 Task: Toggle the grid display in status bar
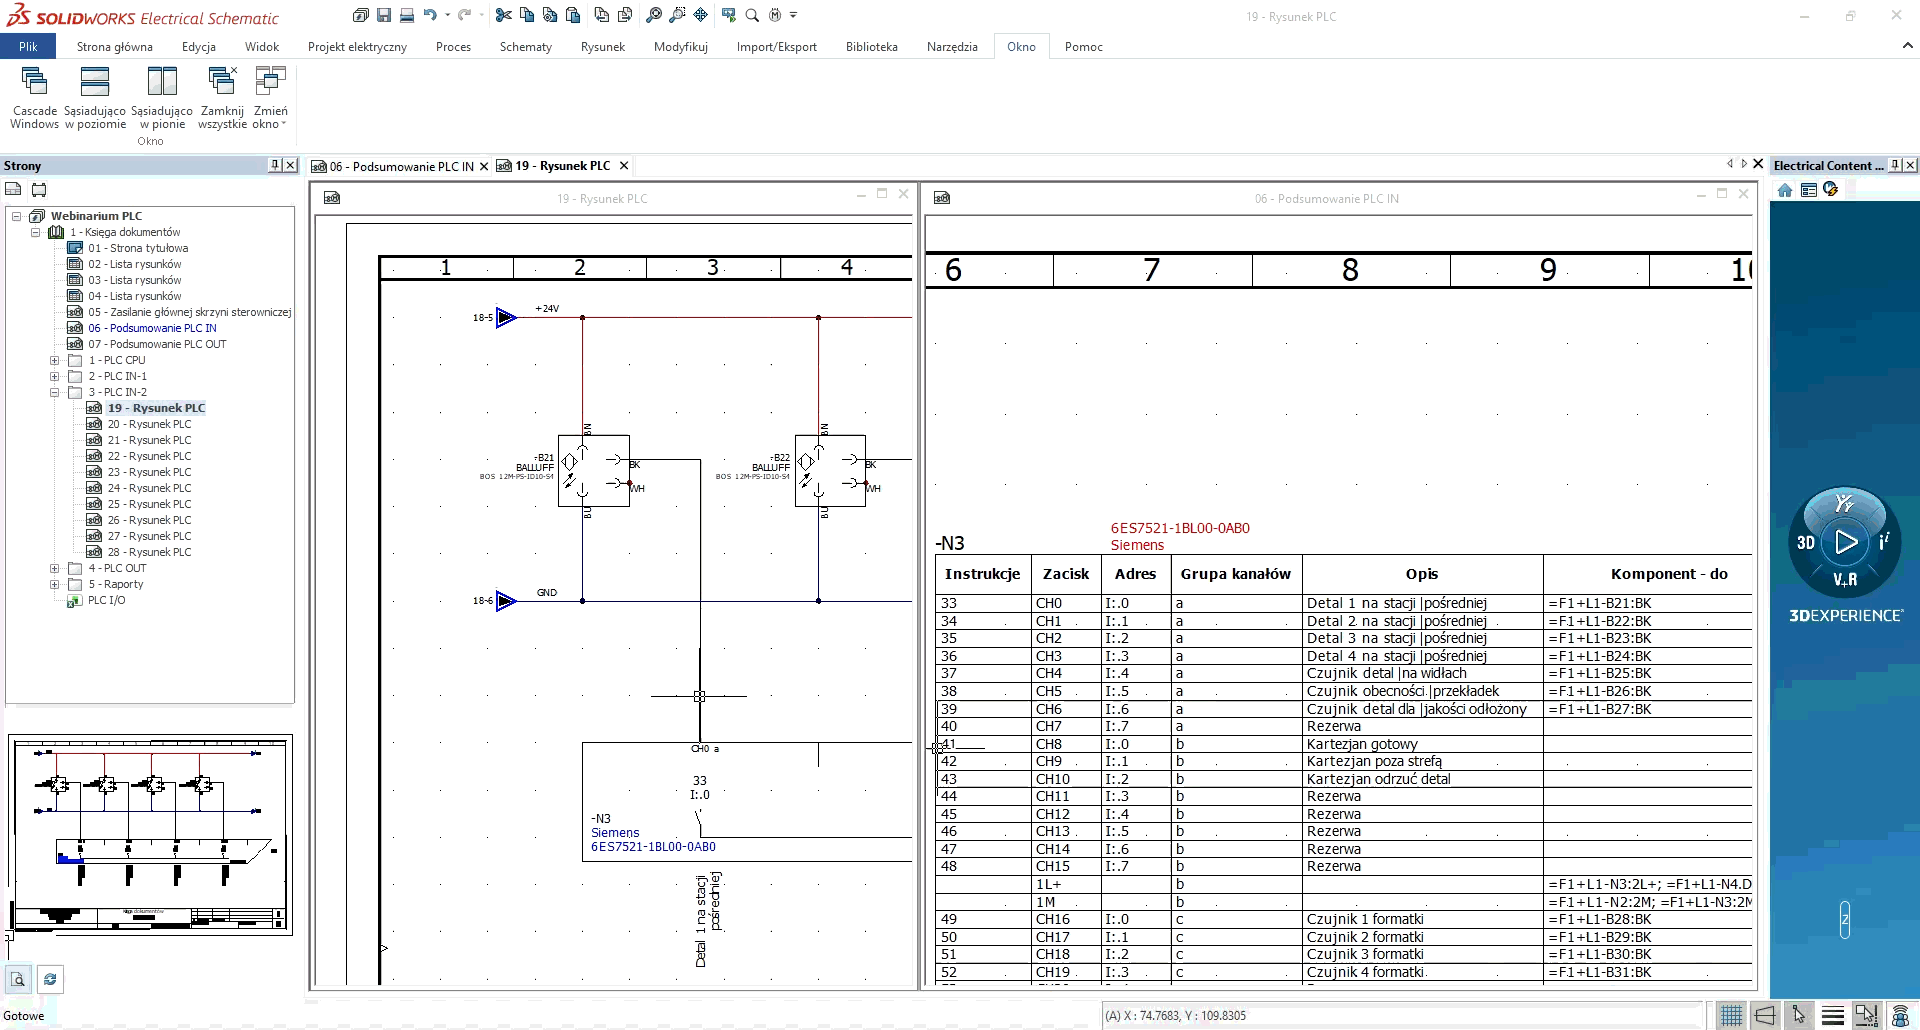(1731, 1016)
